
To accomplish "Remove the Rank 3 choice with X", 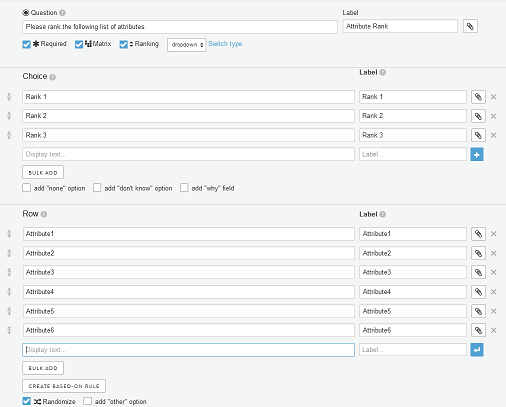I will (x=494, y=135).
